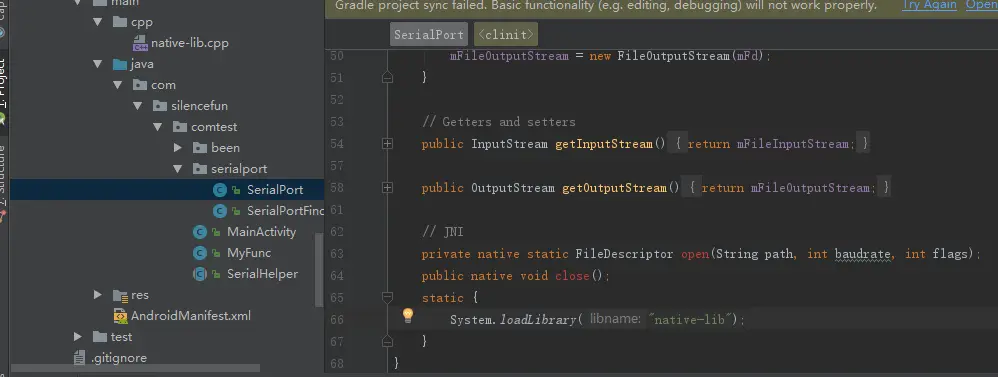Click the project tree vertical scrollbar
The height and width of the screenshot is (377, 998).
coord(319,269)
